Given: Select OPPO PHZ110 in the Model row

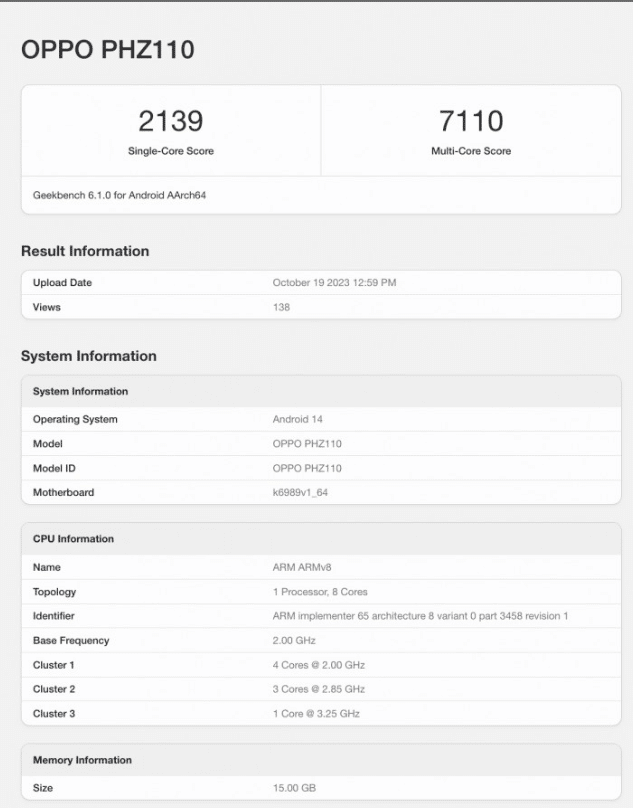Looking at the screenshot, I should click(307, 444).
